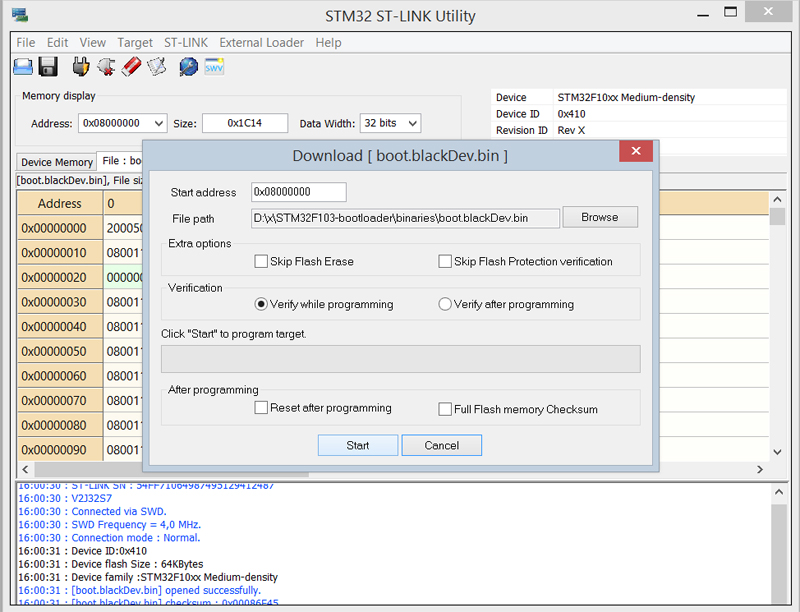
Task: Click the Revision ID value Rev X
Action: tap(571, 131)
